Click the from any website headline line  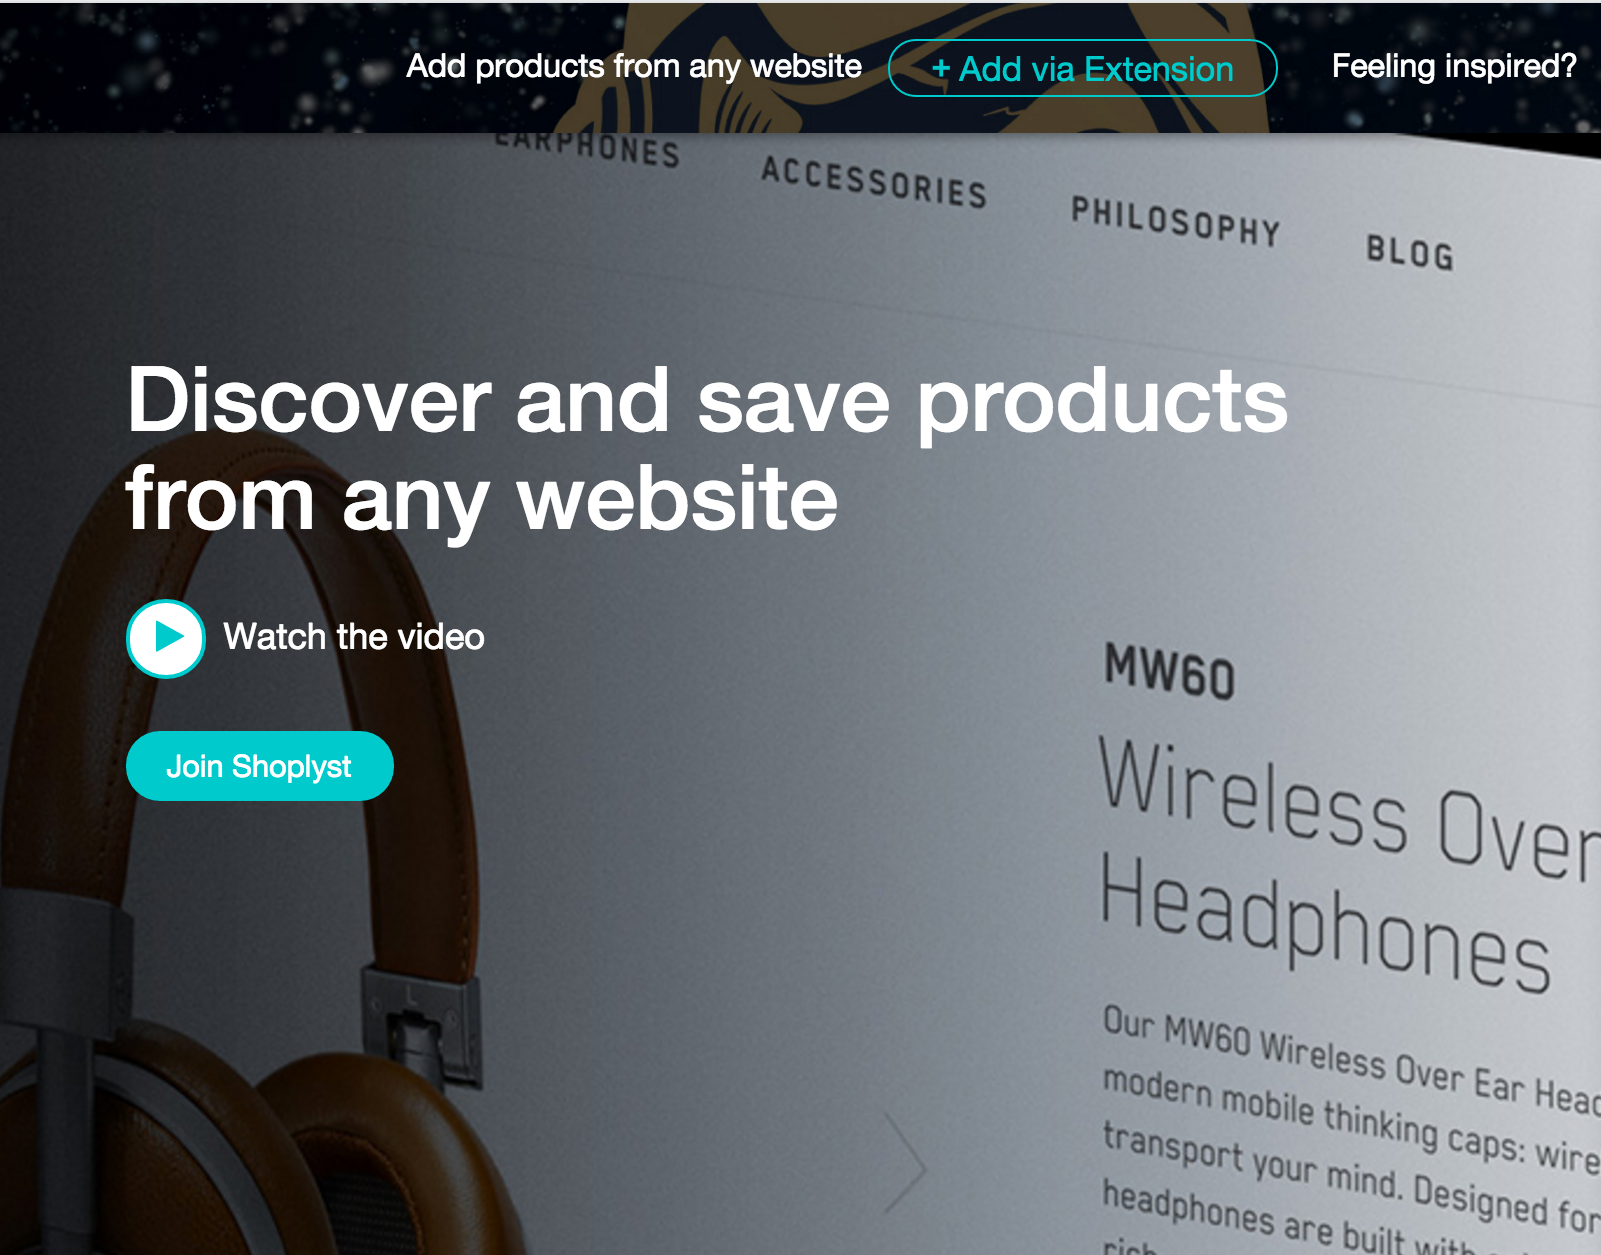482,500
